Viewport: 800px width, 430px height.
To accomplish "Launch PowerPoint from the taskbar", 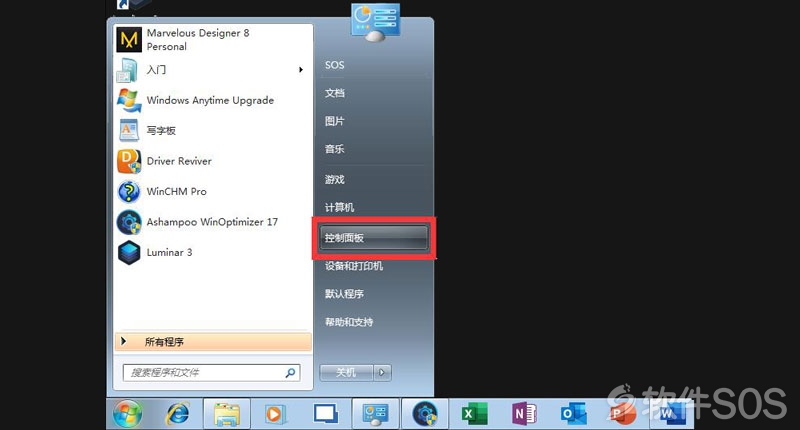I will pyautogui.click(x=623, y=414).
